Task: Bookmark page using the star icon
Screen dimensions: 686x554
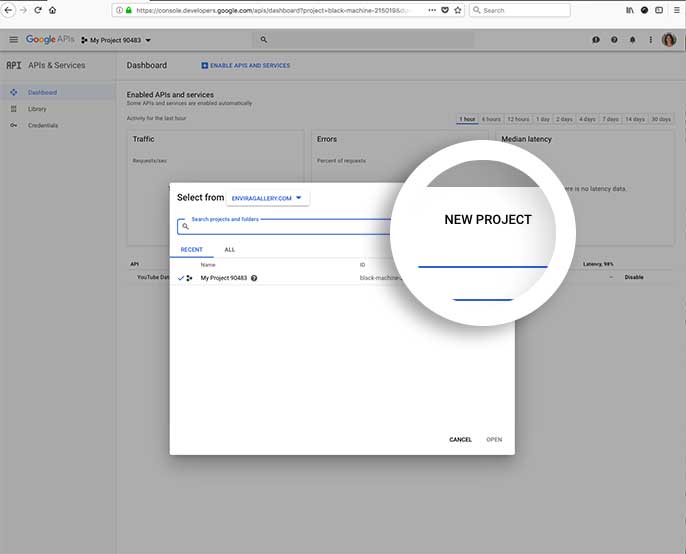Action: coord(457,10)
